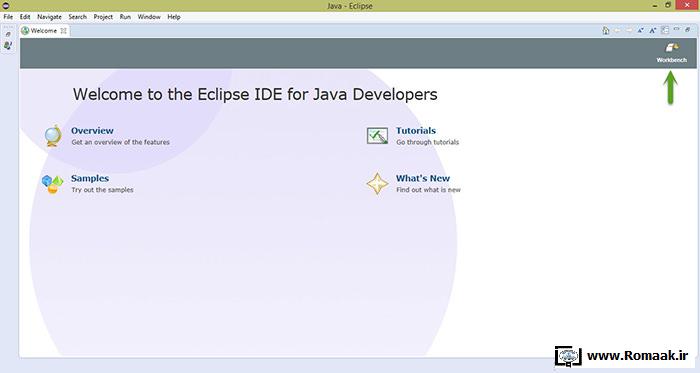Open the Edit menu
This screenshot has width=700, height=373.
coord(25,17)
